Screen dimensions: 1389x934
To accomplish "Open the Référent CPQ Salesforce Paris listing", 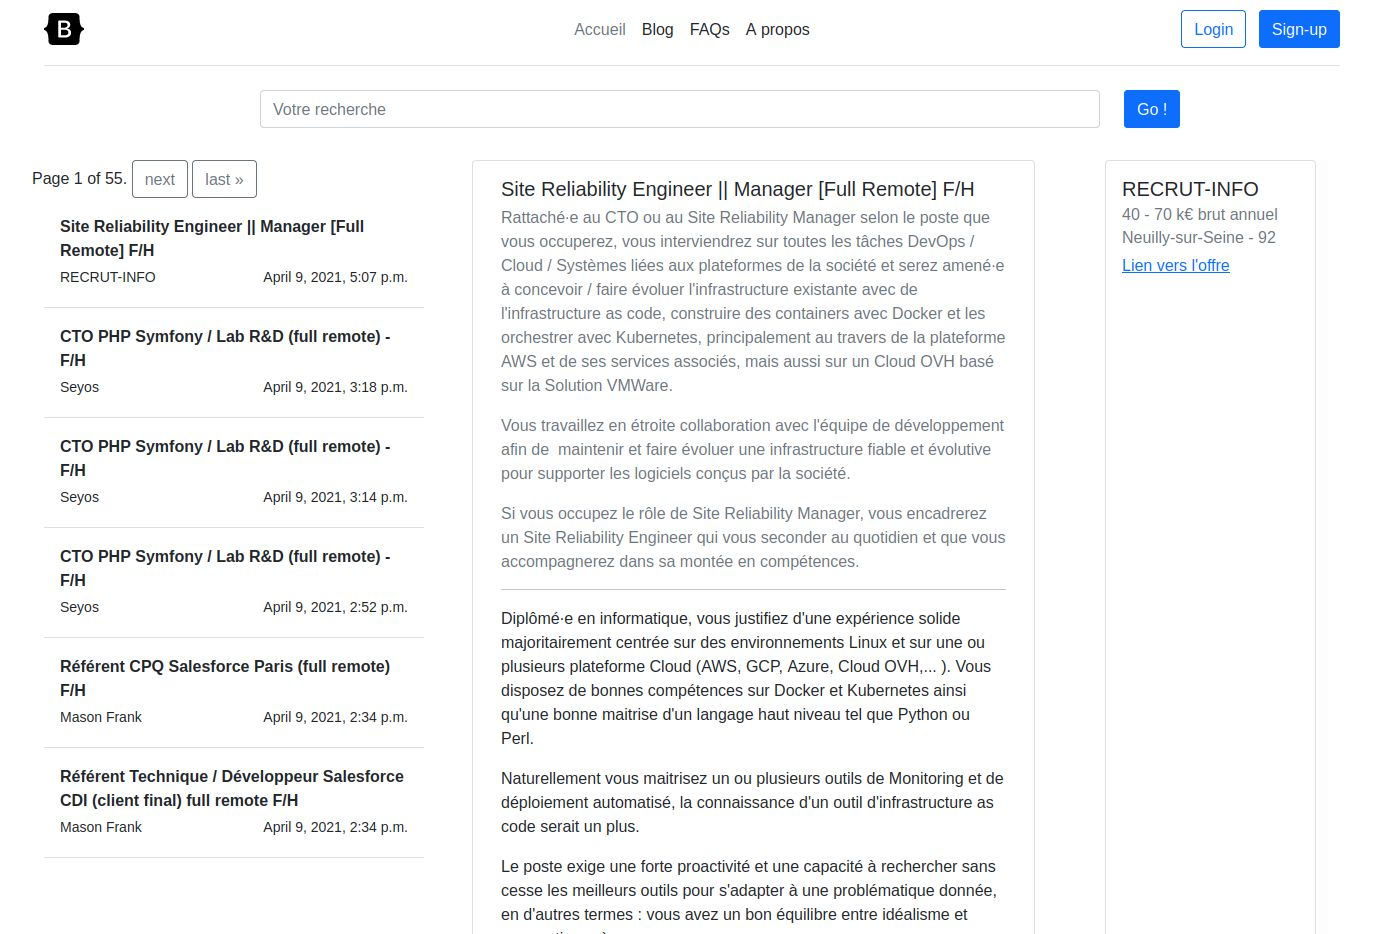I will [225, 678].
